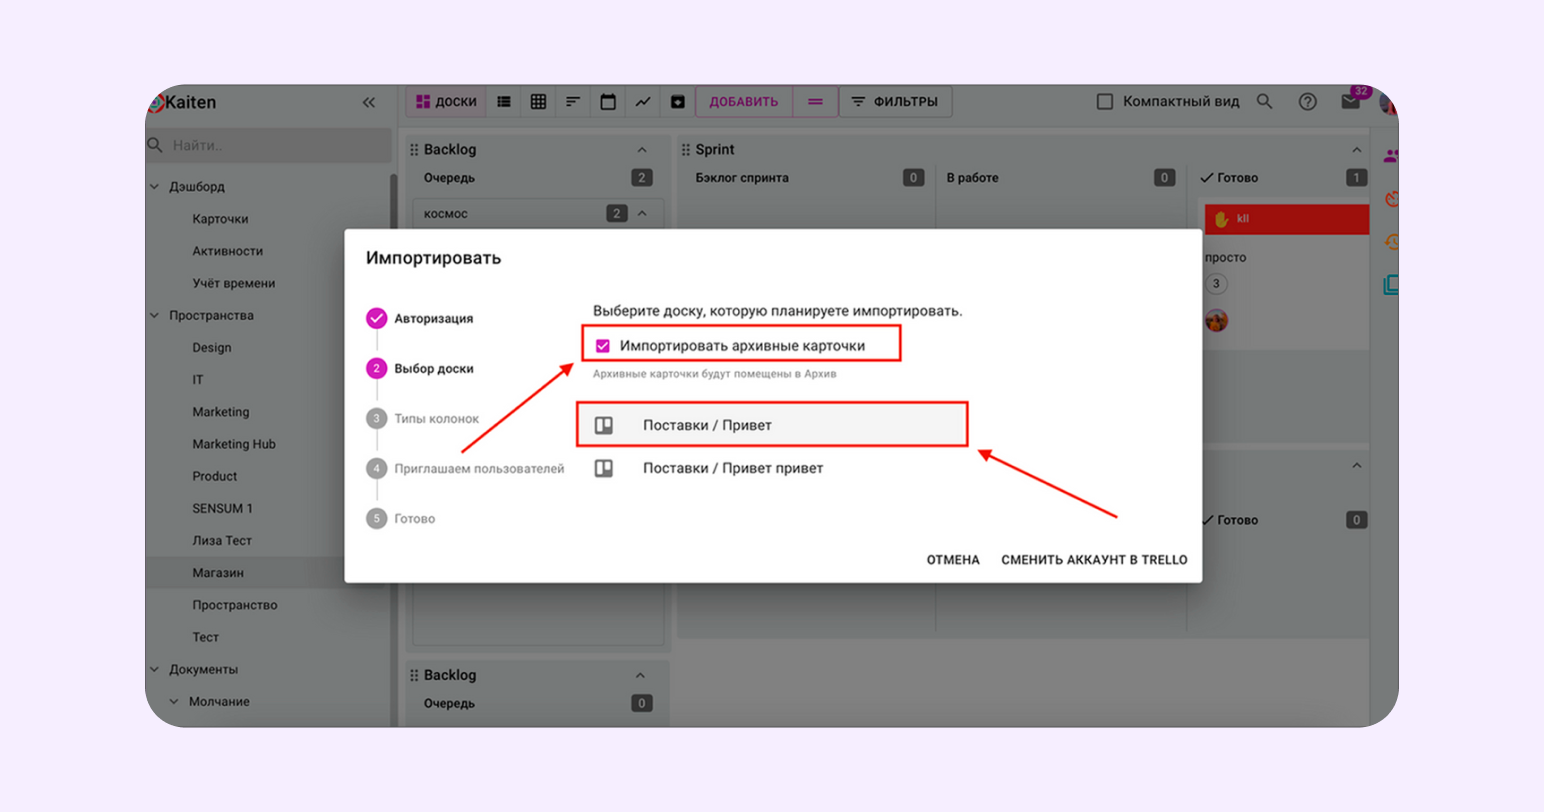Collapse the sidebar with double-chevron icon
Image resolution: width=1544 pixels, height=812 pixels.
point(369,102)
